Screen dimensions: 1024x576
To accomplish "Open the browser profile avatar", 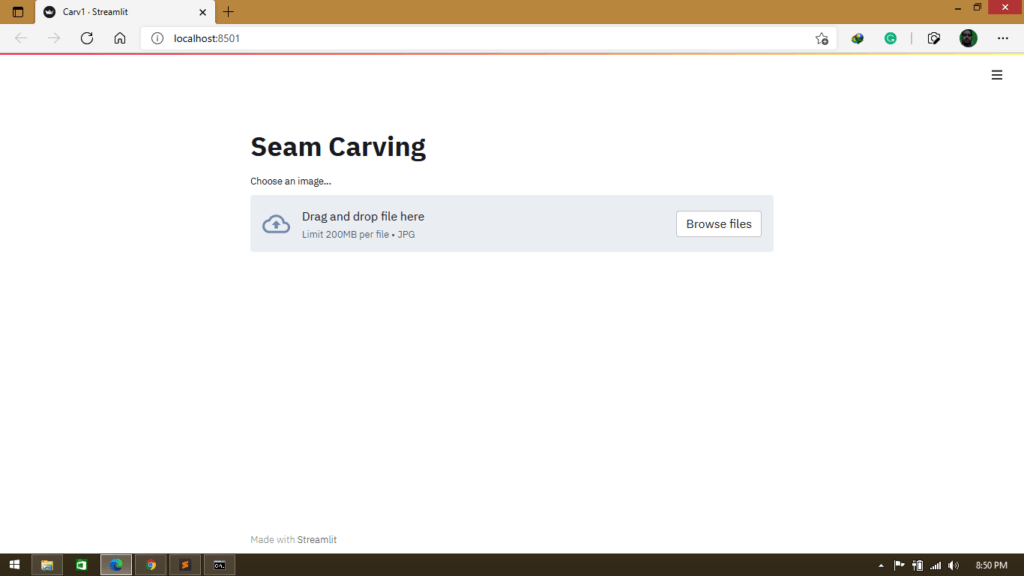I will (x=968, y=38).
